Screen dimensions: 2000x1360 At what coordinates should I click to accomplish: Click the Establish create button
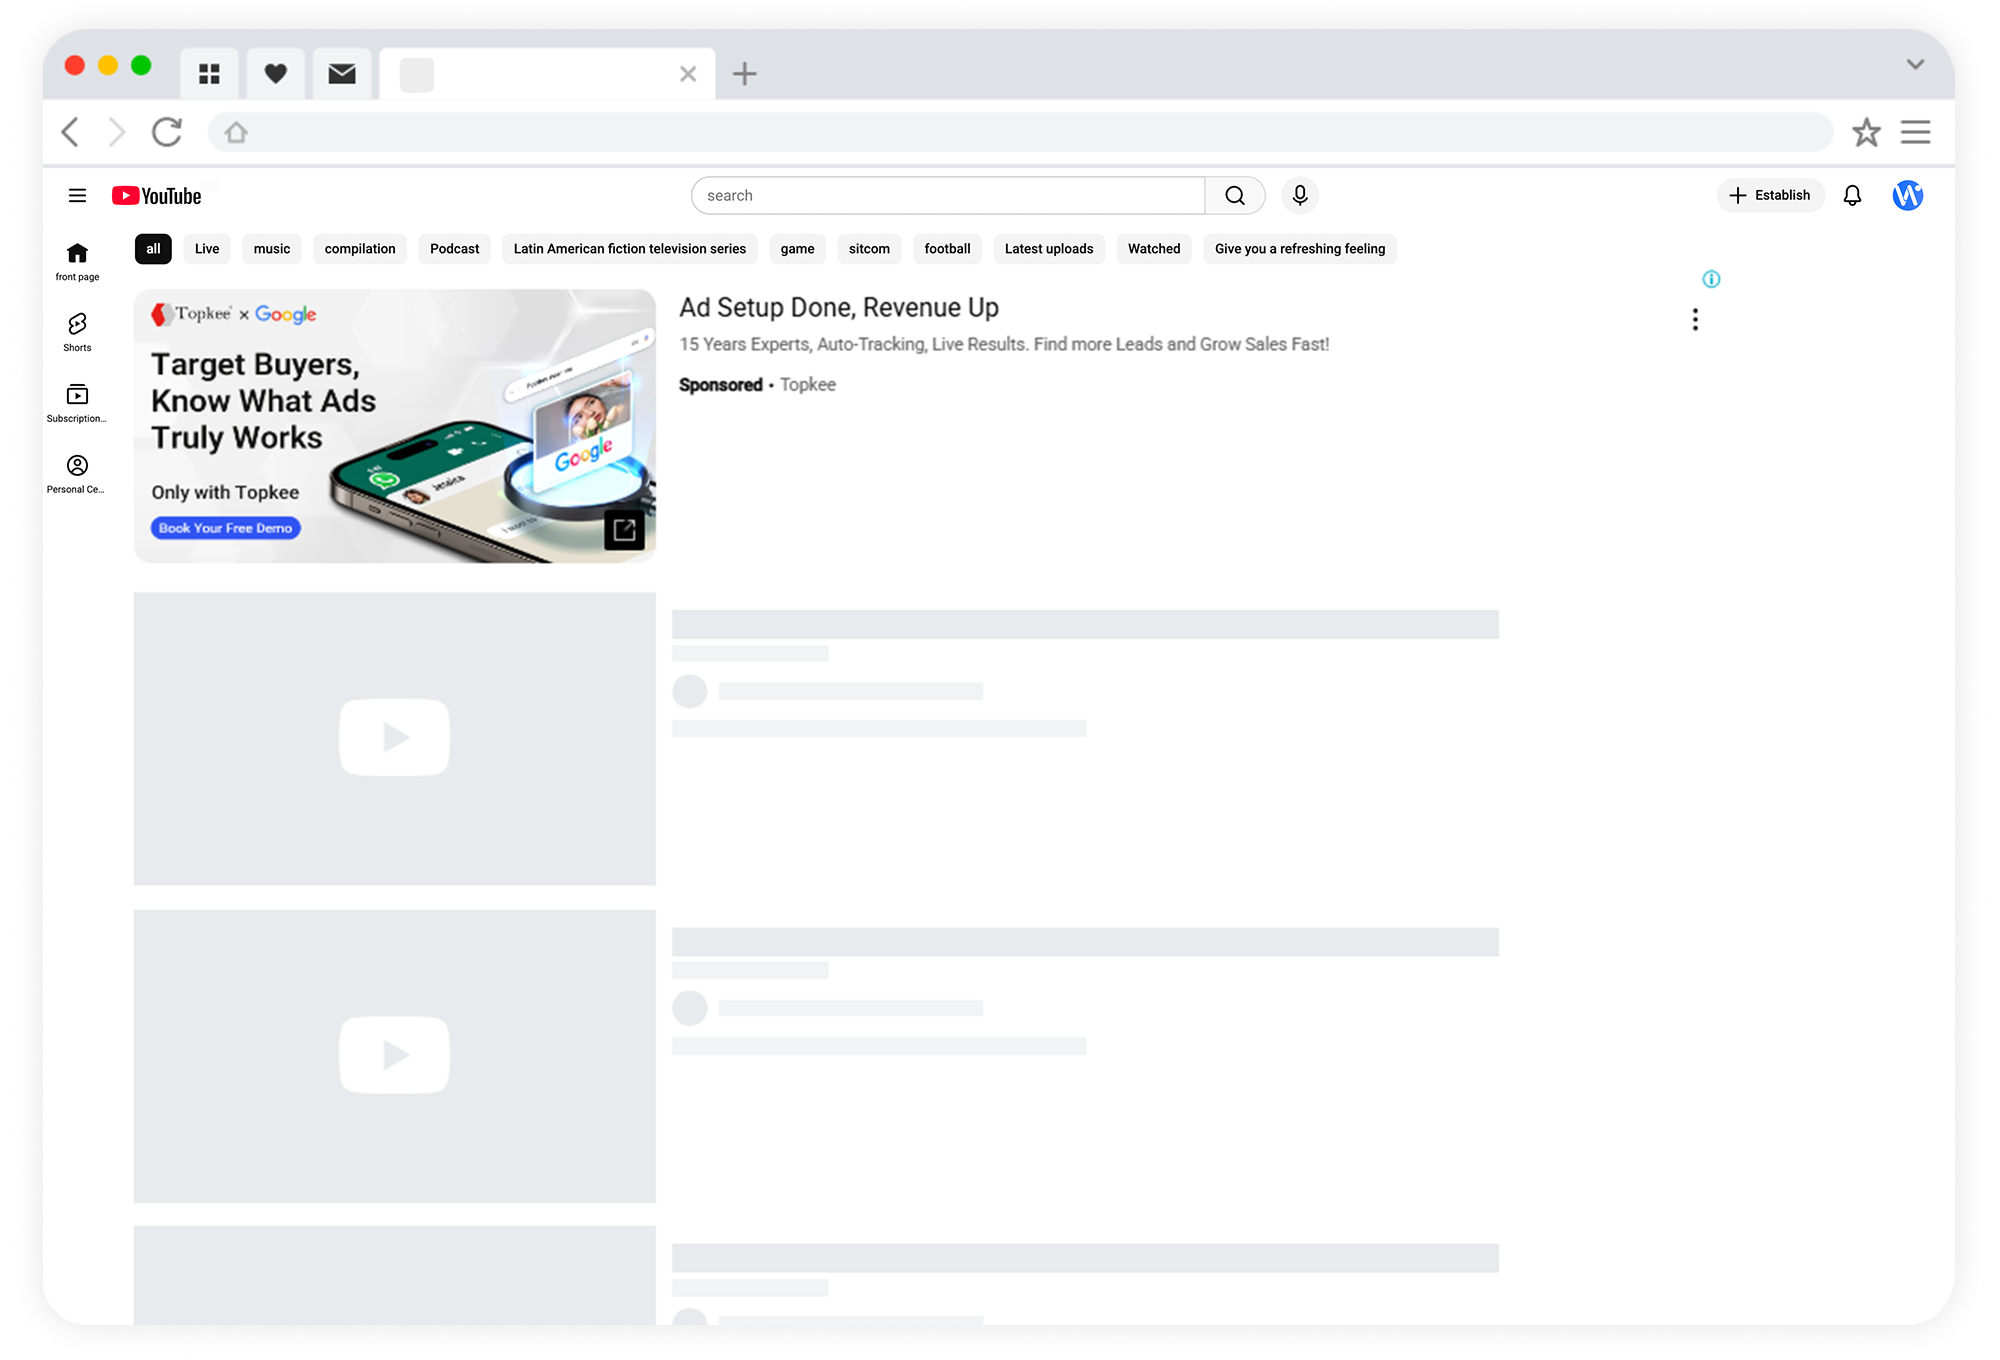[1769, 195]
